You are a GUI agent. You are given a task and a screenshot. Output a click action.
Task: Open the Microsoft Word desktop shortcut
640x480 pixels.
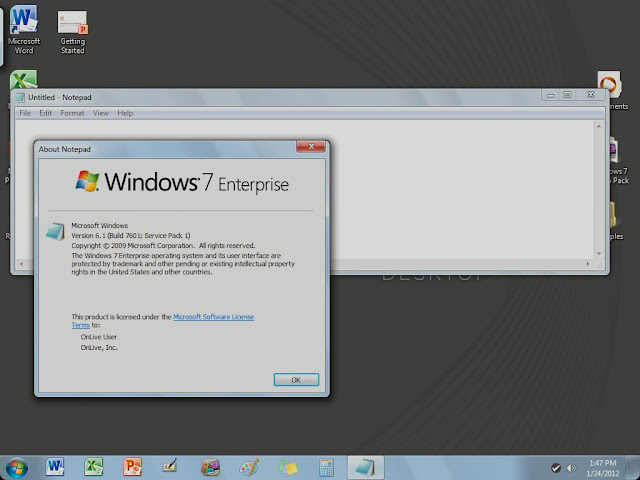pyautogui.click(x=24, y=29)
